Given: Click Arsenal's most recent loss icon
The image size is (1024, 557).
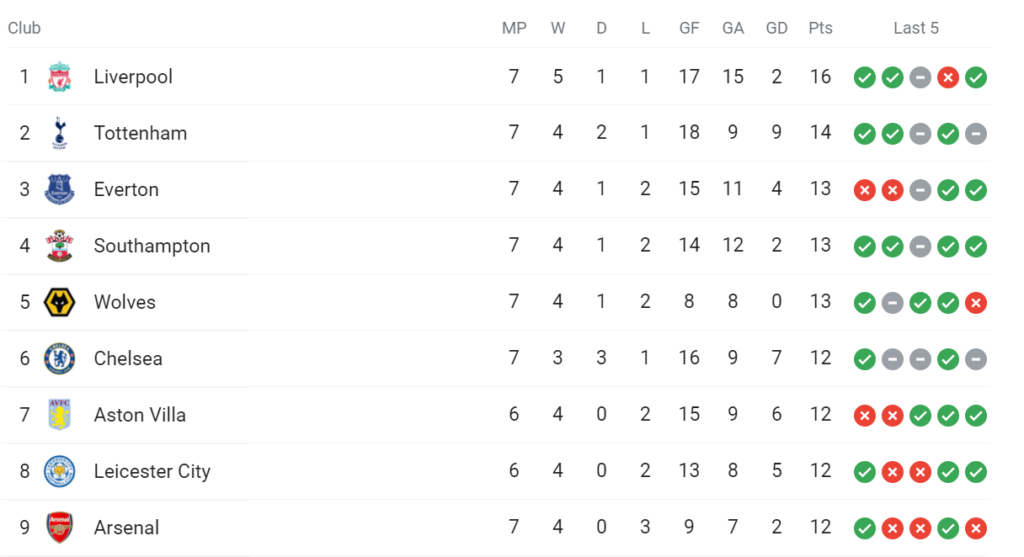Looking at the screenshot, I should [x=976, y=528].
